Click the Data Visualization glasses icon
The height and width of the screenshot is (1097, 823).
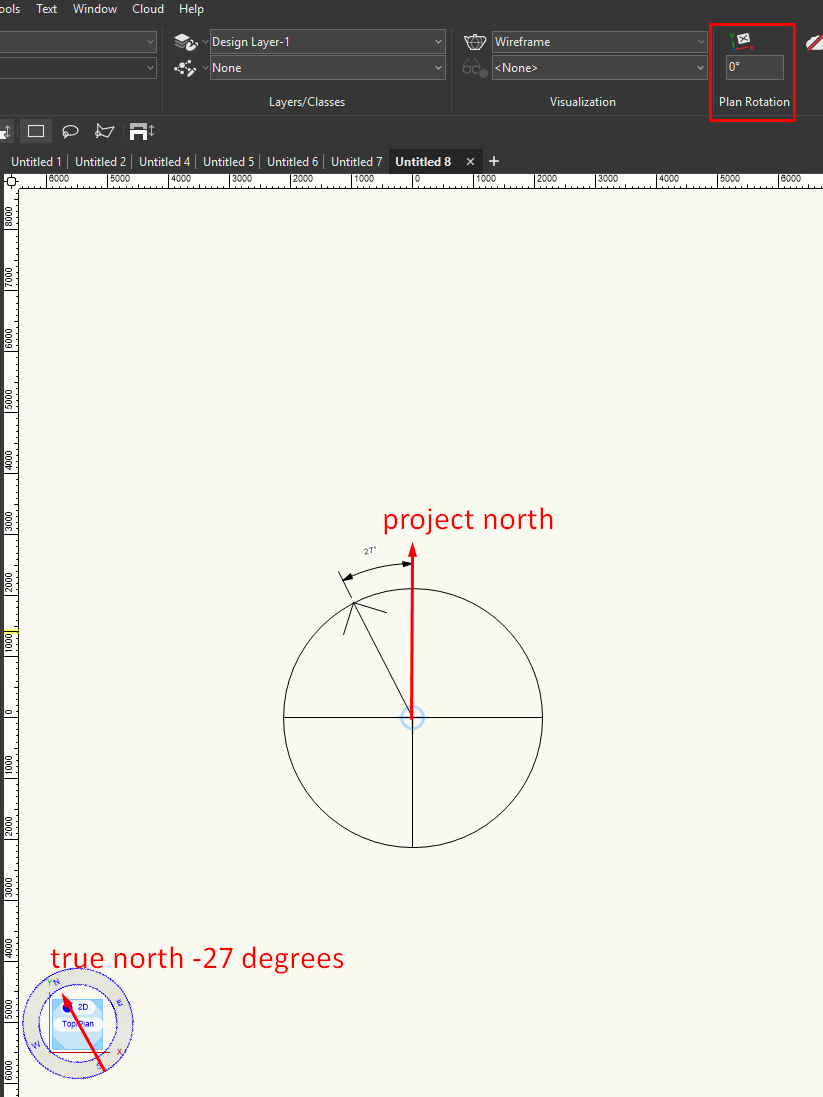(475, 68)
